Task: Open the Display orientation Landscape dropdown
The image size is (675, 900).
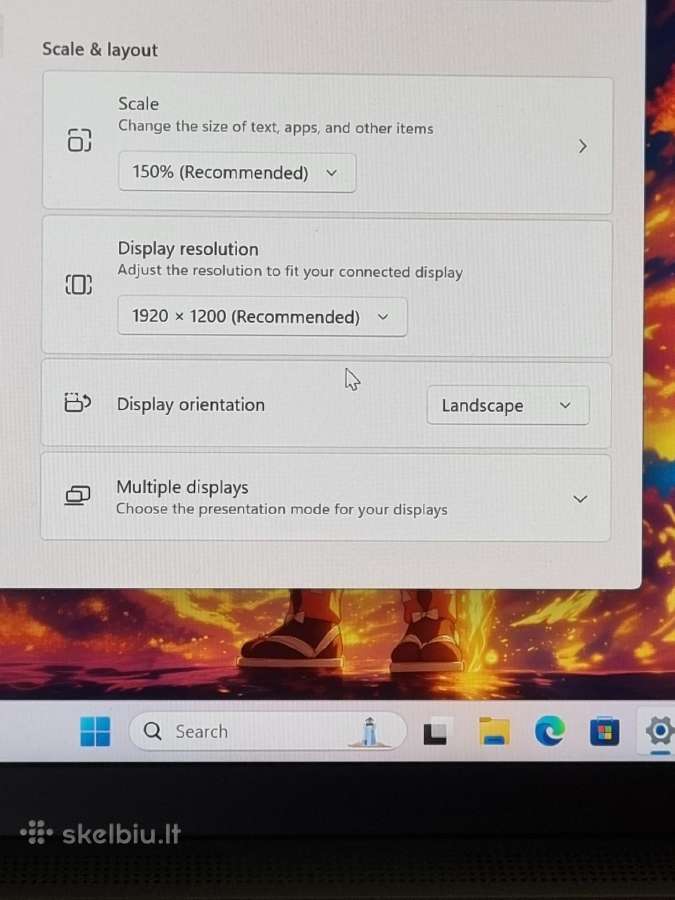Action: [x=508, y=405]
